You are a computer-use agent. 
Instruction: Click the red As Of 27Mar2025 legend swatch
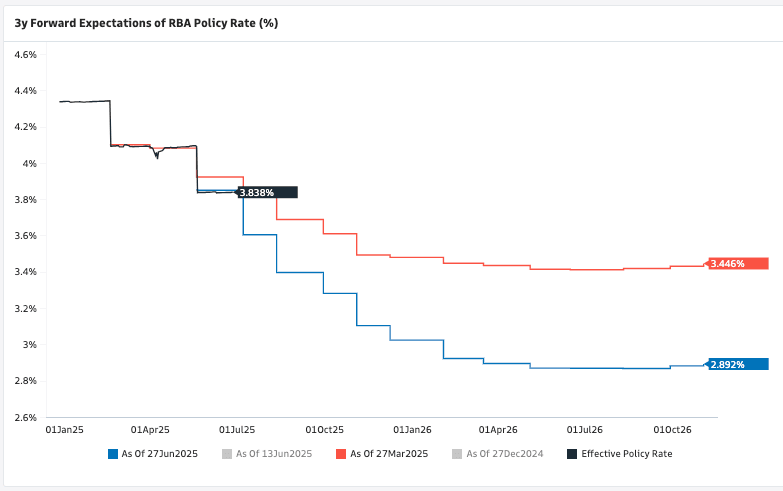click(341, 454)
